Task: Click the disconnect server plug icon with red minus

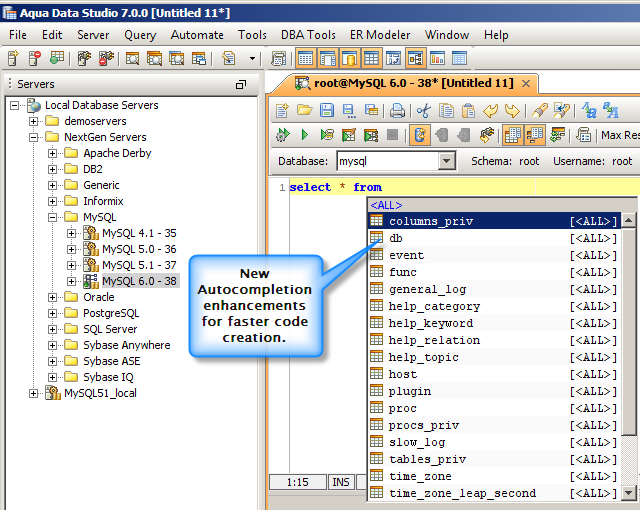Action: pos(106,58)
